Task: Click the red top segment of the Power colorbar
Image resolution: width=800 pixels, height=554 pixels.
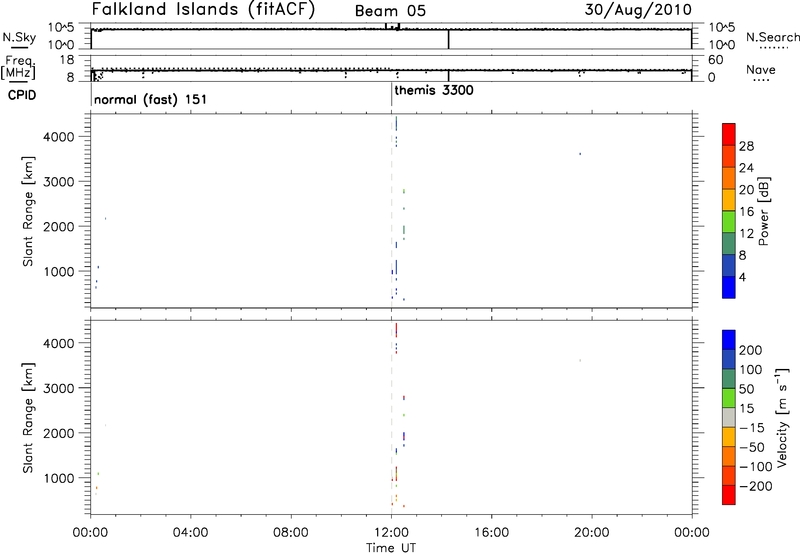Action: 729,134
